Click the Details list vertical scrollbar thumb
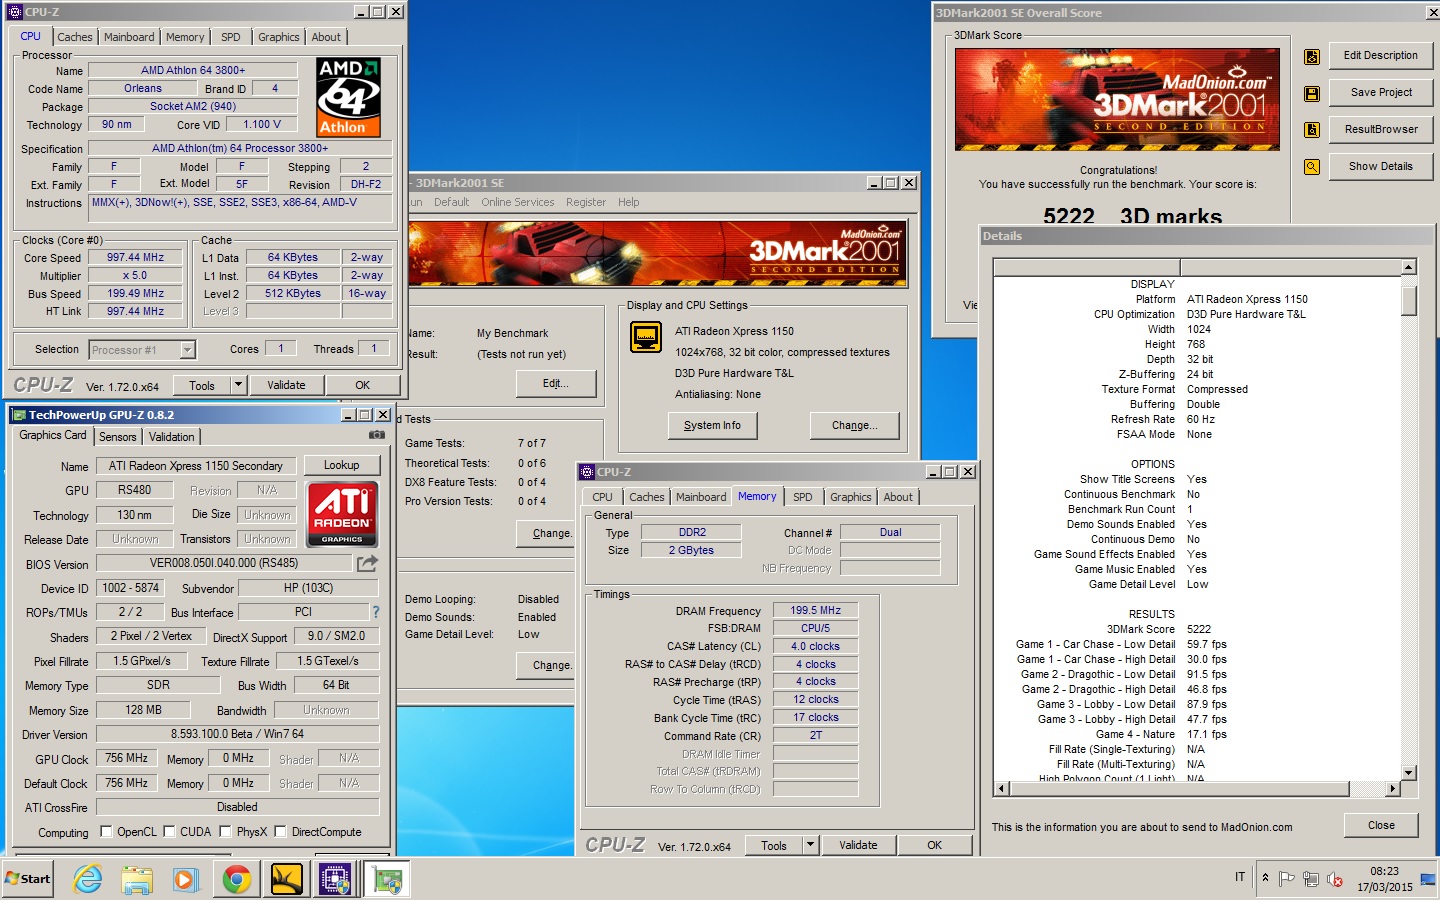The height and width of the screenshot is (900, 1440). click(1409, 300)
